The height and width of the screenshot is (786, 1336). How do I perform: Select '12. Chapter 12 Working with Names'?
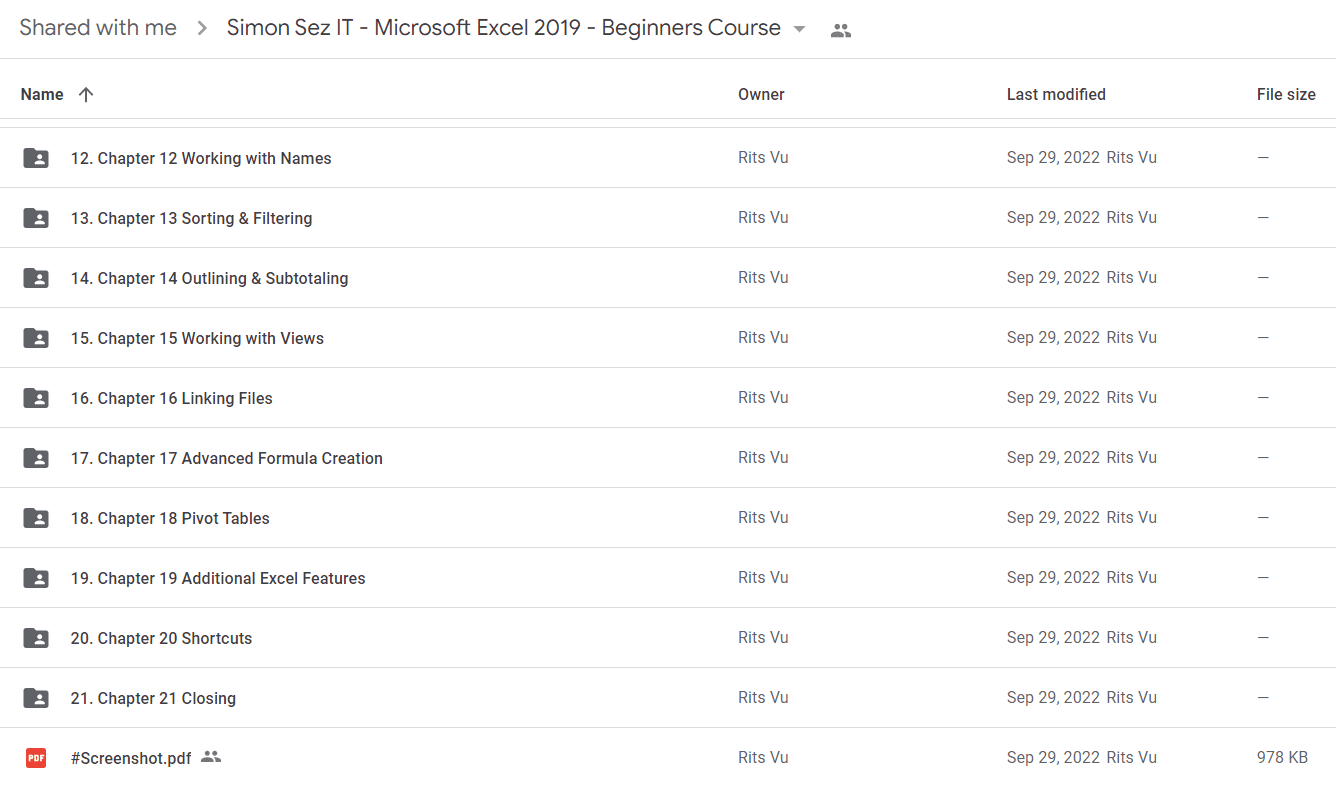(x=201, y=158)
